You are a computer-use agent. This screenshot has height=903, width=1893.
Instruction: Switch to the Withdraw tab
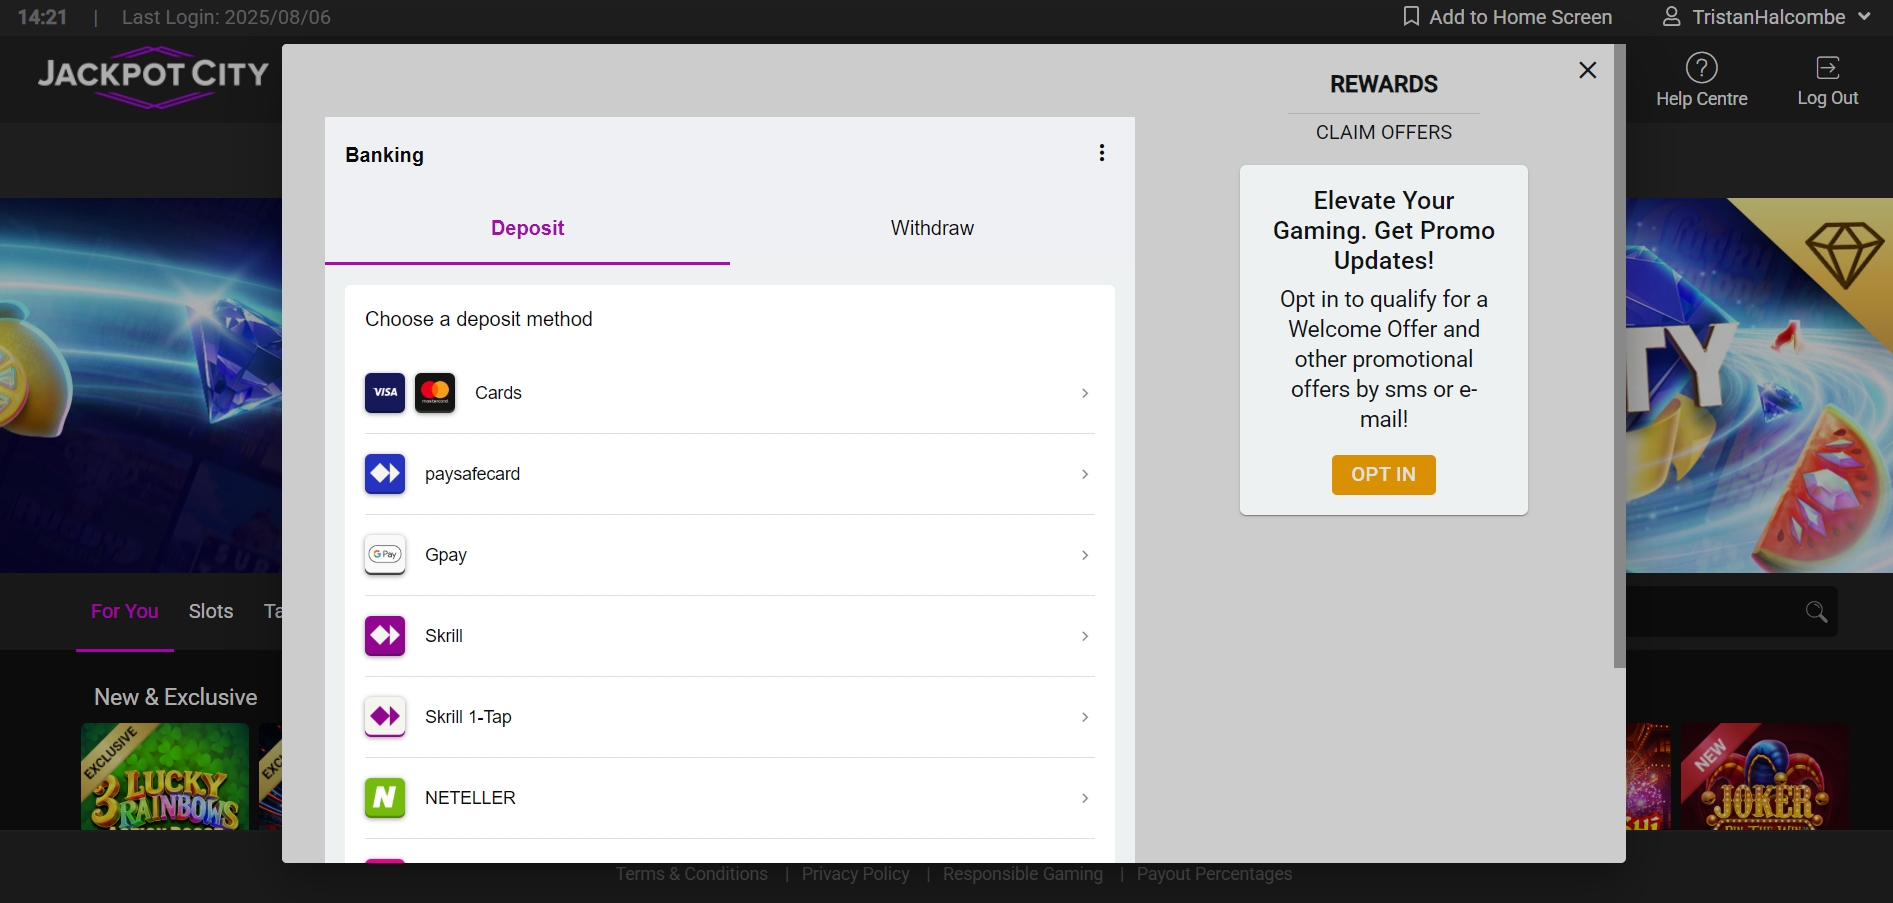click(x=932, y=228)
